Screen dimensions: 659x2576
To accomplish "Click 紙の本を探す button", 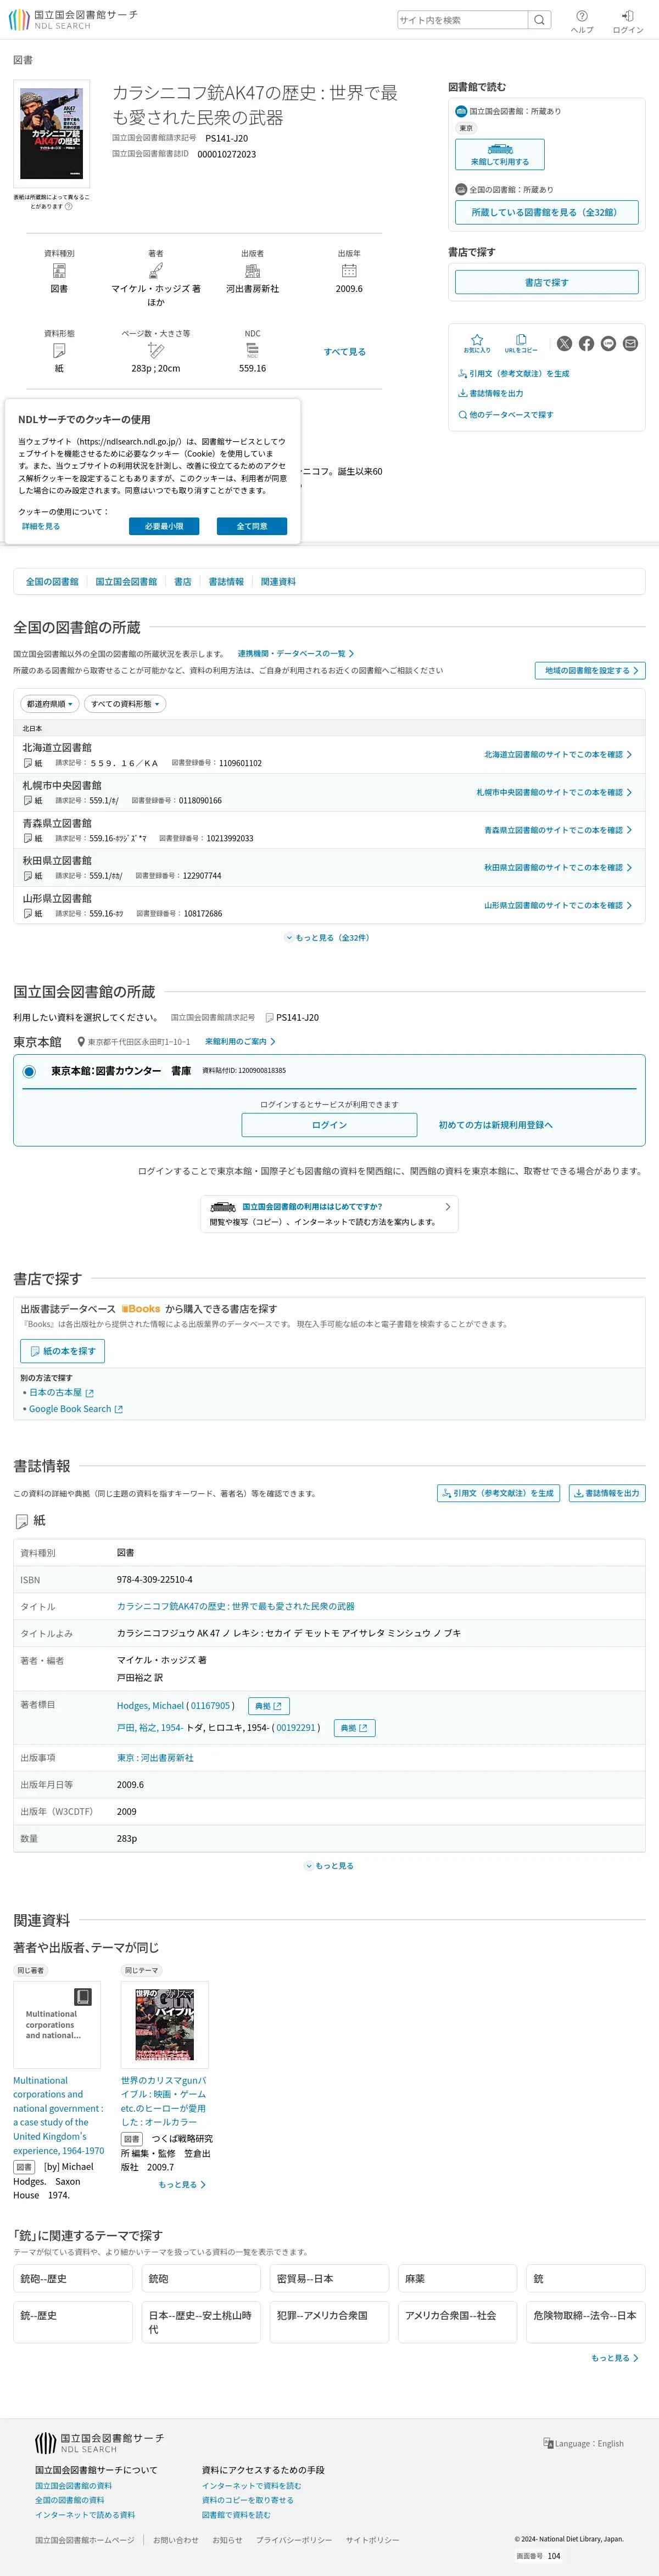I will pos(62,1351).
